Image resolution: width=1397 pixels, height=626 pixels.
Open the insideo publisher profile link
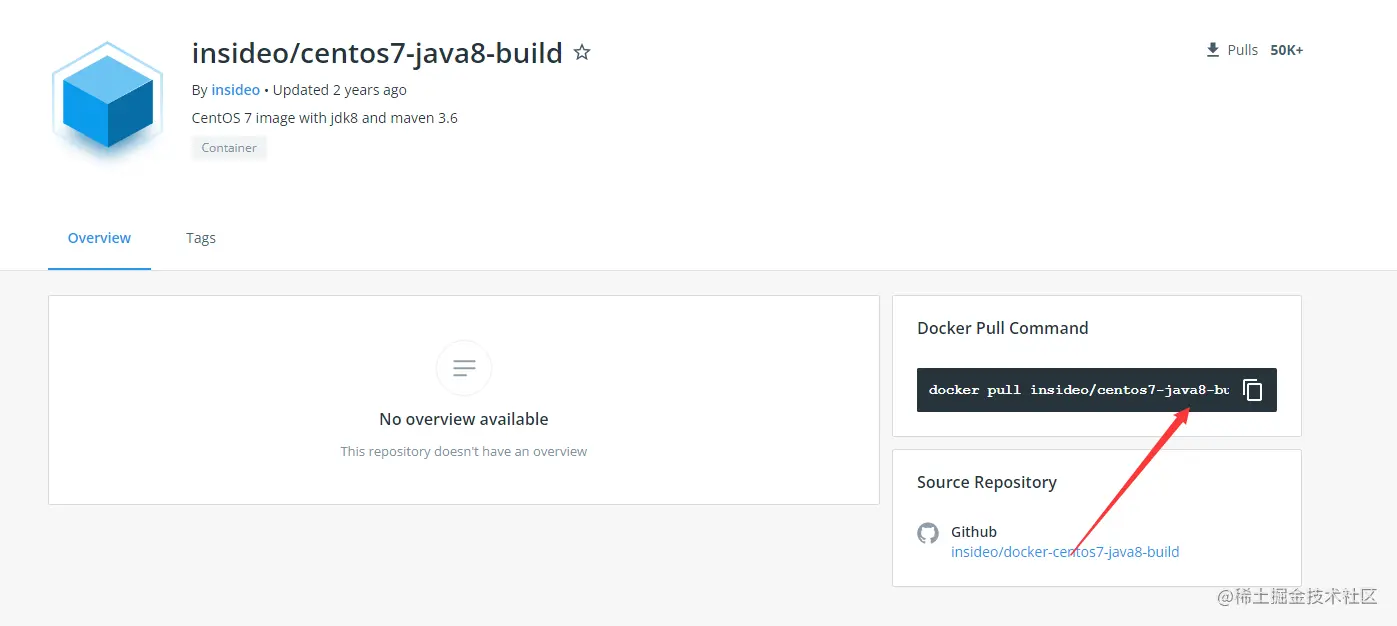click(236, 90)
